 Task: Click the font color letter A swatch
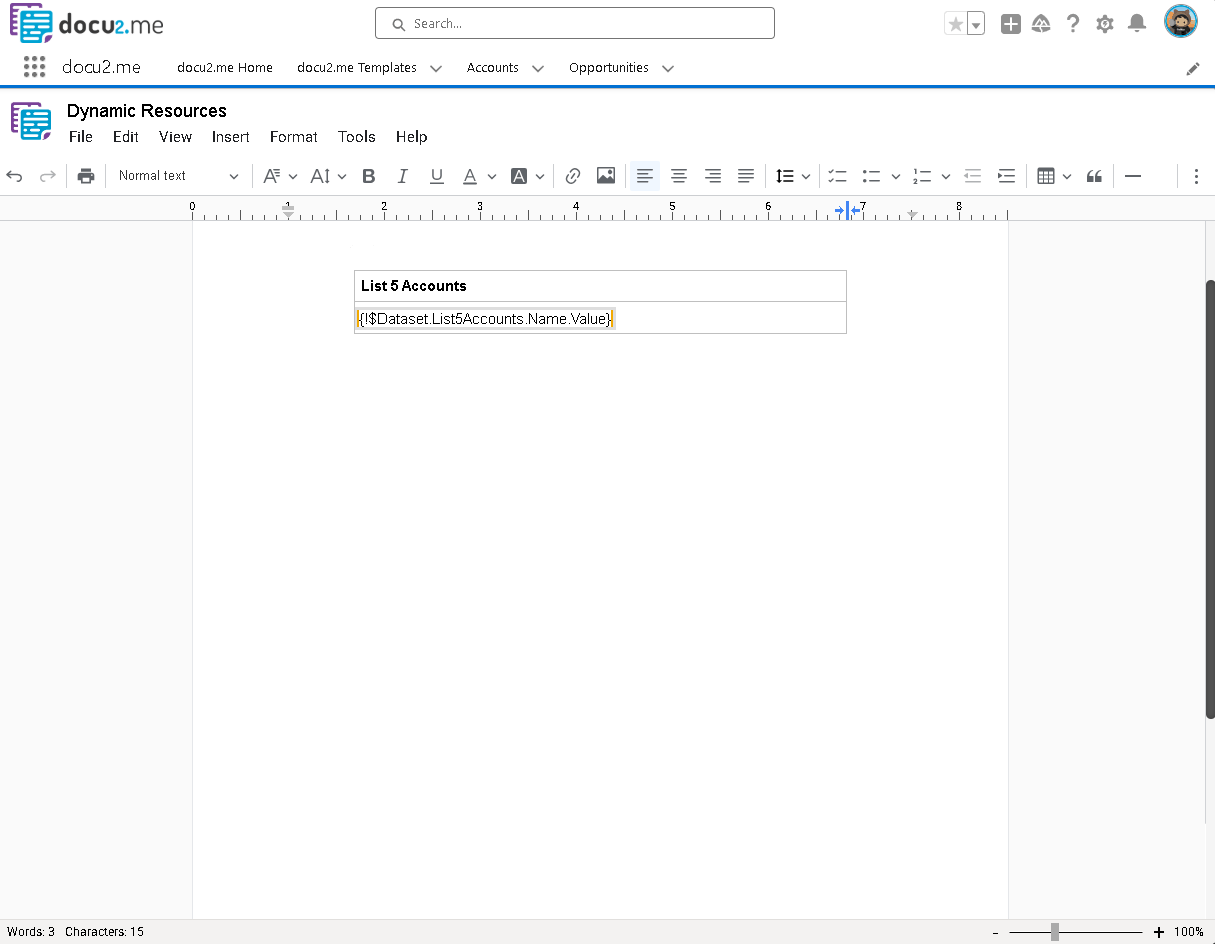(470, 176)
